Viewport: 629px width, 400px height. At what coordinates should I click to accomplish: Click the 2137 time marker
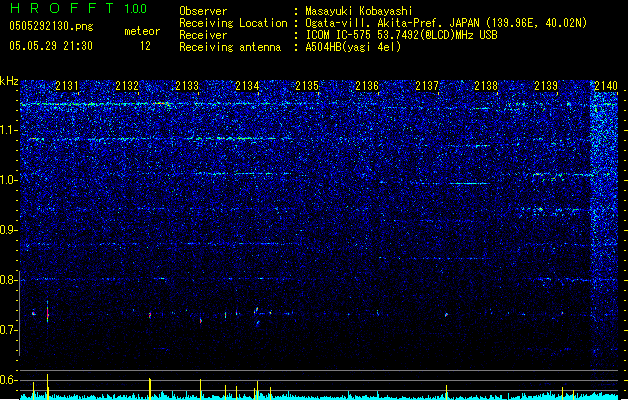427,86
